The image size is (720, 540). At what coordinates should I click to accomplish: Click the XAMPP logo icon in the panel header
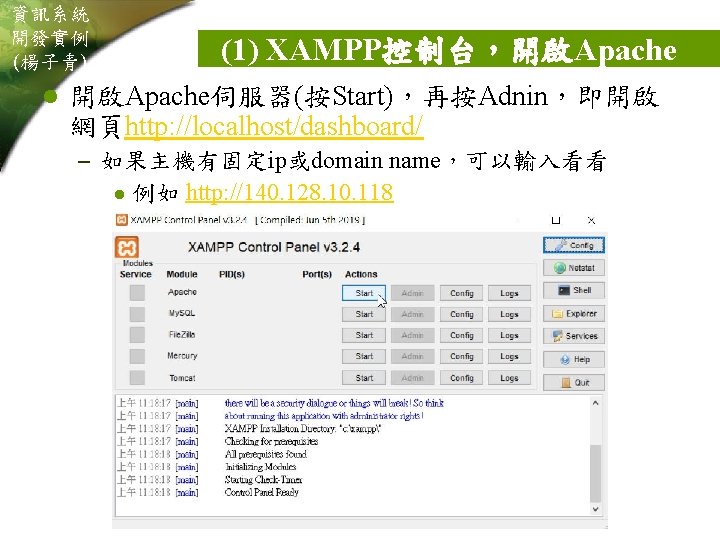[127, 247]
